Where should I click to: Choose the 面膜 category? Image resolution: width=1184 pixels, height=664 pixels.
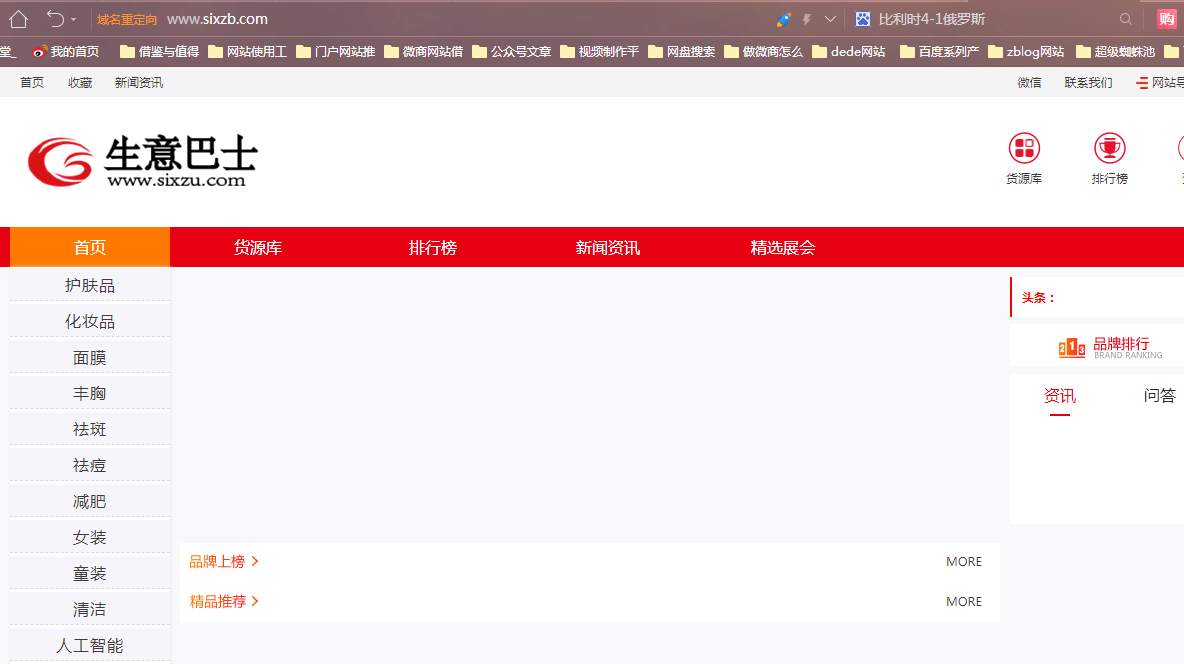pos(90,357)
